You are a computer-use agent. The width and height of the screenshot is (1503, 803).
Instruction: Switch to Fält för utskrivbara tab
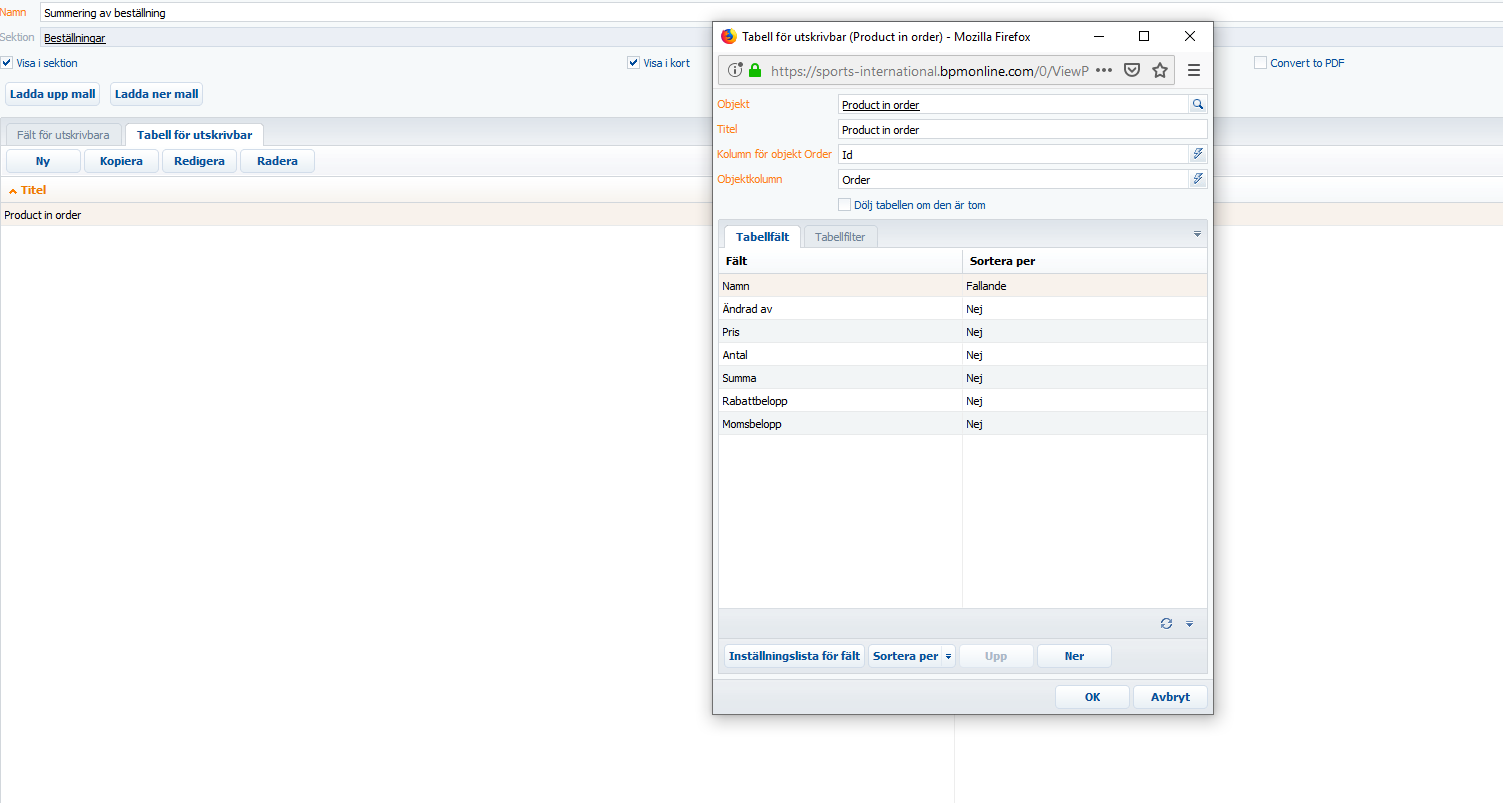64,134
